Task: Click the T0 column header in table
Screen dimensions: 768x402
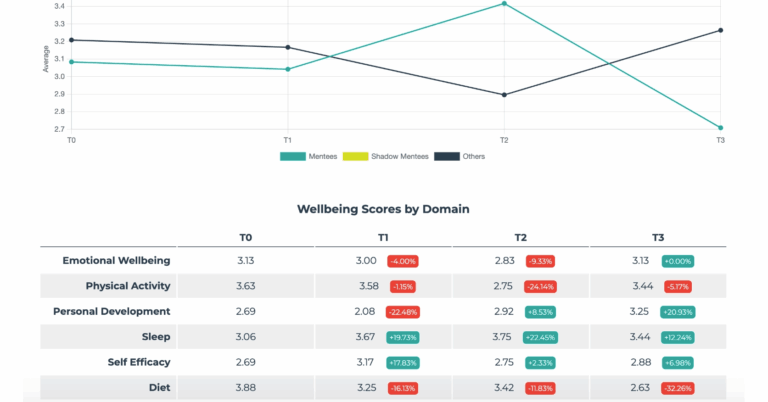Action: tap(245, 237)
